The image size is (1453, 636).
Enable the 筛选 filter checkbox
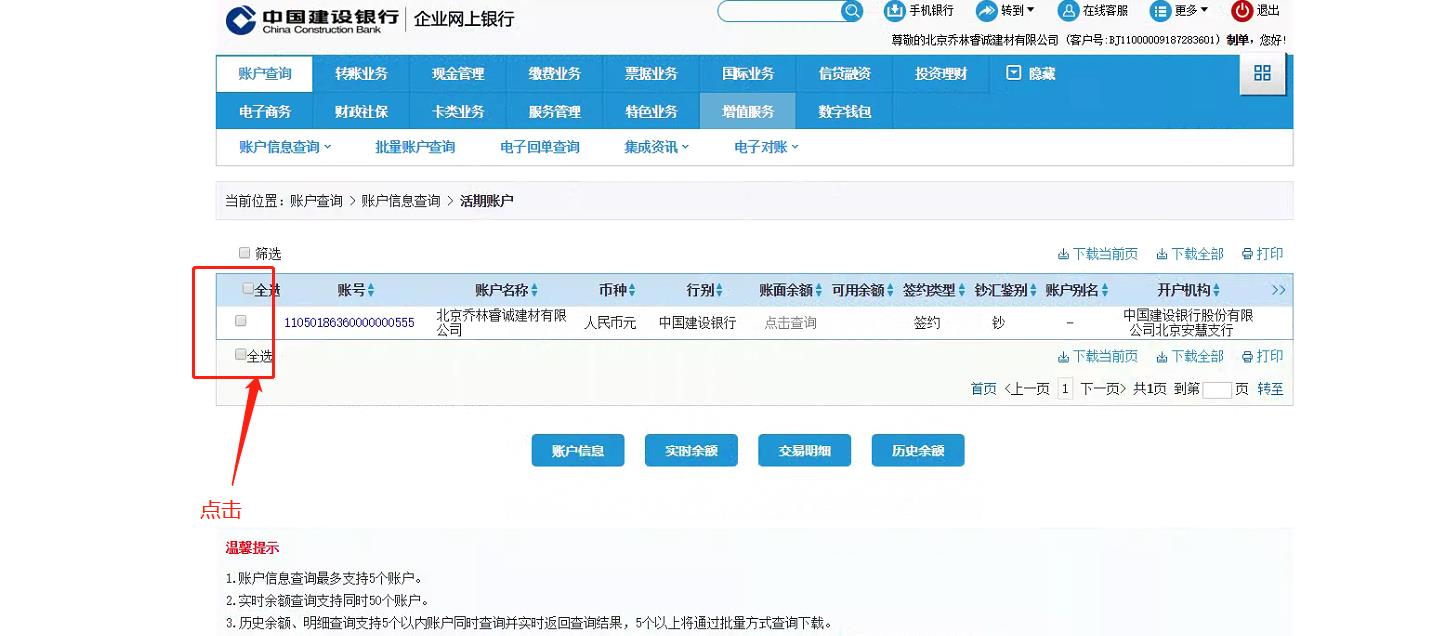[244, 252]
